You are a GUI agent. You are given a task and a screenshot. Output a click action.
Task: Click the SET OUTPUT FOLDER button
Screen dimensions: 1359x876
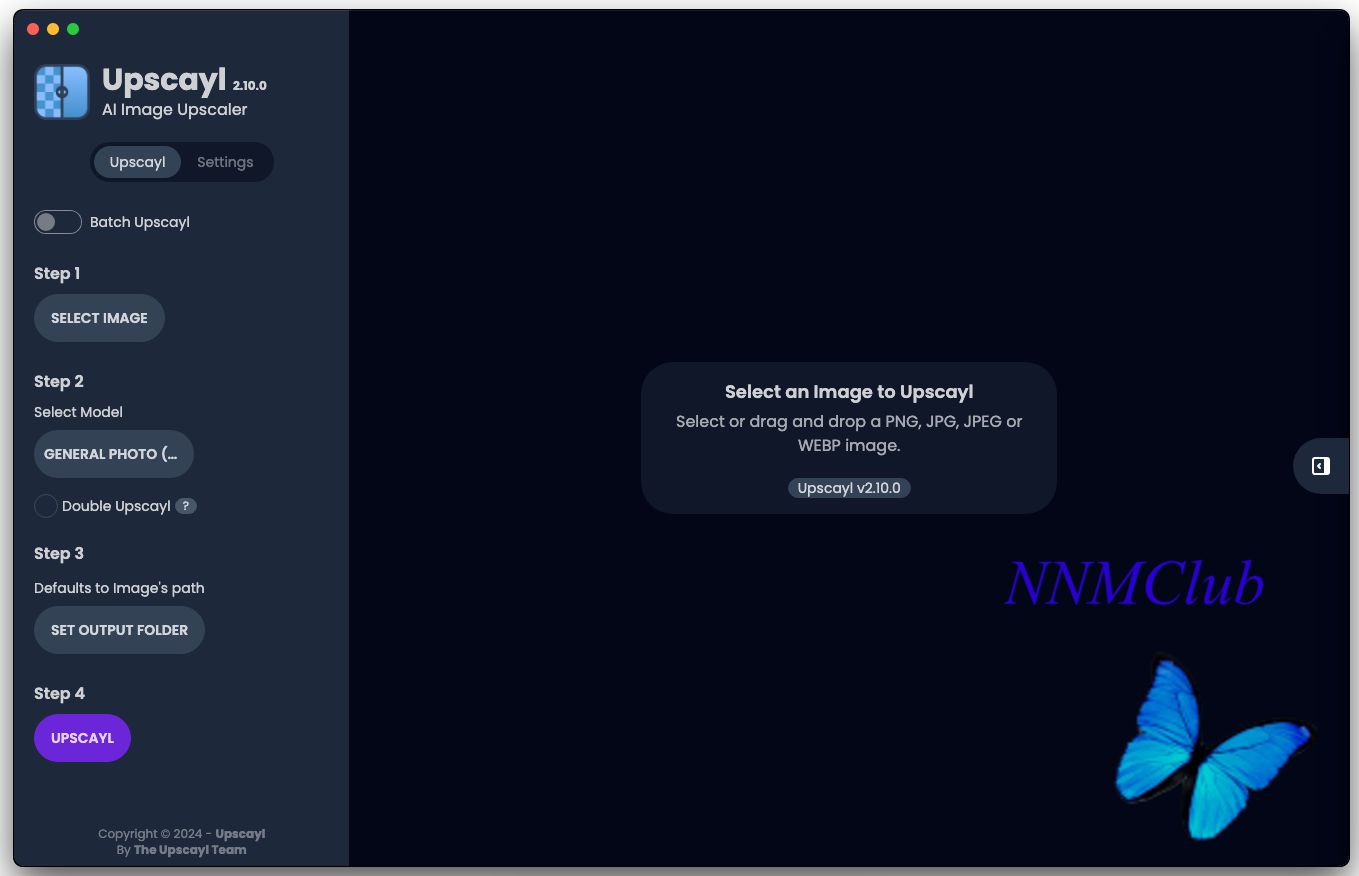(119, 630)
